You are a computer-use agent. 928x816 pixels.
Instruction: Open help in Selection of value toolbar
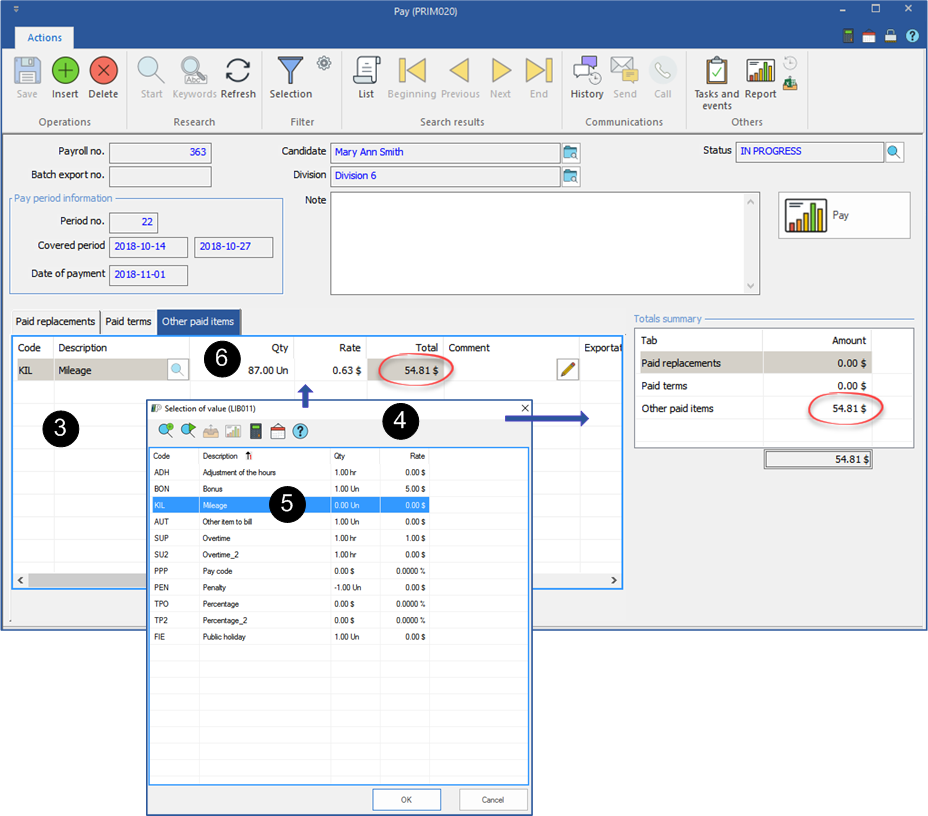(x=300, y=431)
